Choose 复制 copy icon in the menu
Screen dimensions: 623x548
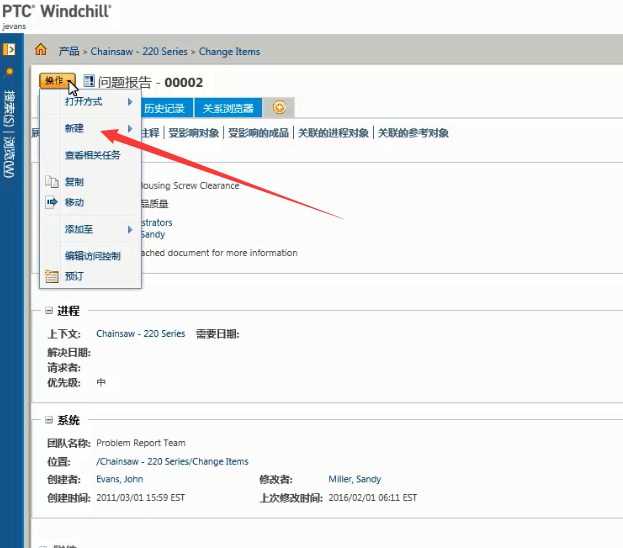coord(52,182)
